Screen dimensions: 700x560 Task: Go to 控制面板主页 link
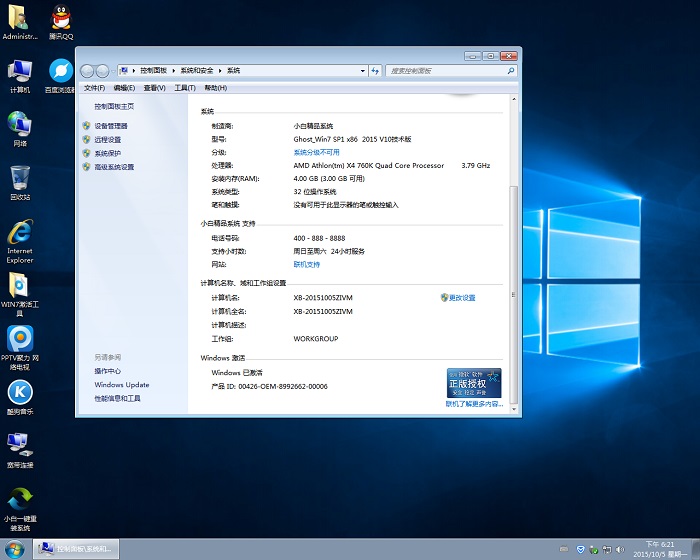coord(114,106)
